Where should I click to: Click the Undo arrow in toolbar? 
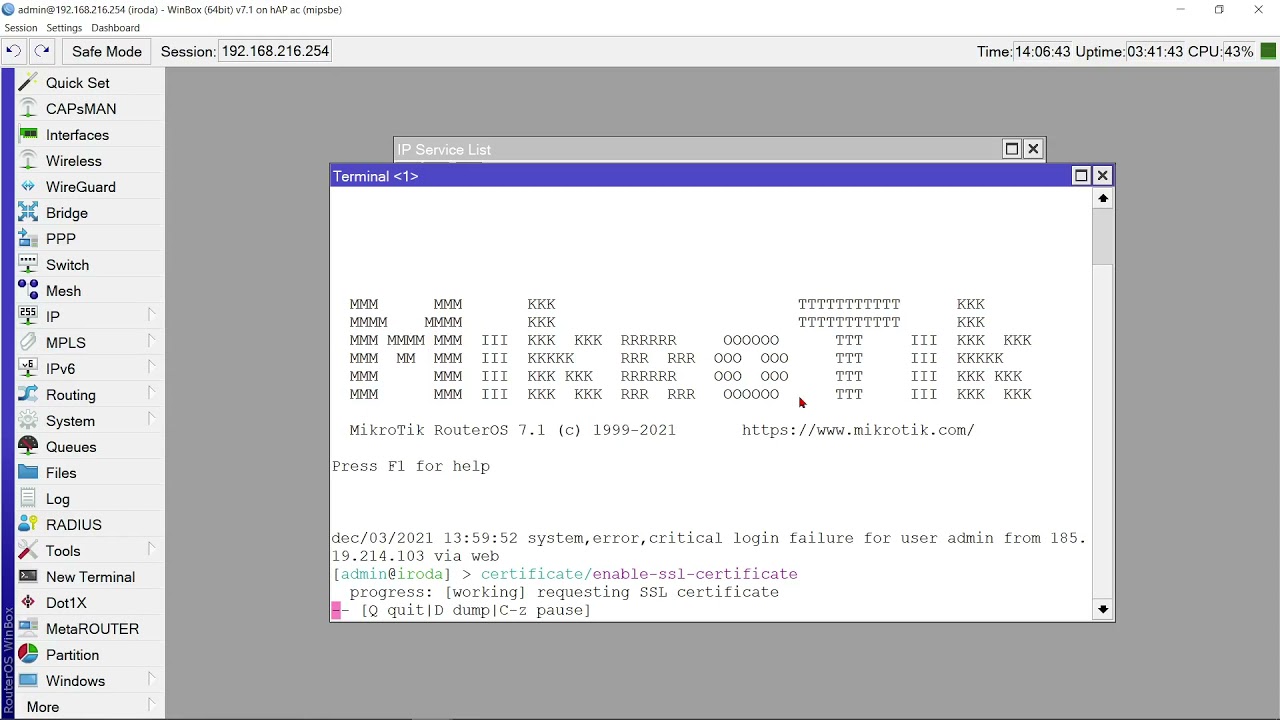pos(14,51)
